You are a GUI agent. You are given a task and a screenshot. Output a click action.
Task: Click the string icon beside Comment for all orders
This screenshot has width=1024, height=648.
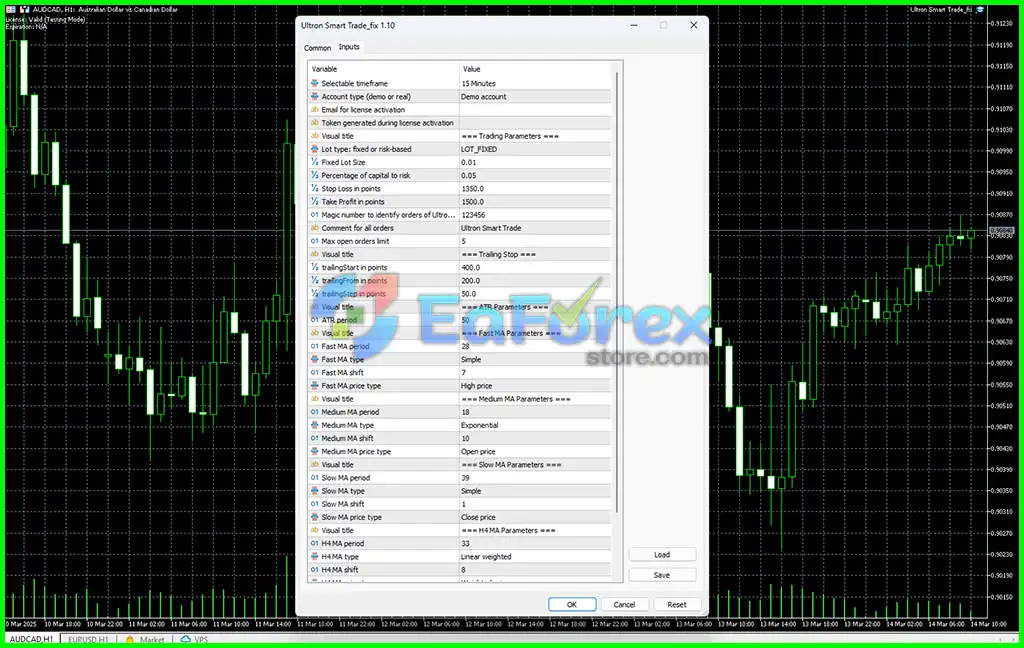[315, 228]
